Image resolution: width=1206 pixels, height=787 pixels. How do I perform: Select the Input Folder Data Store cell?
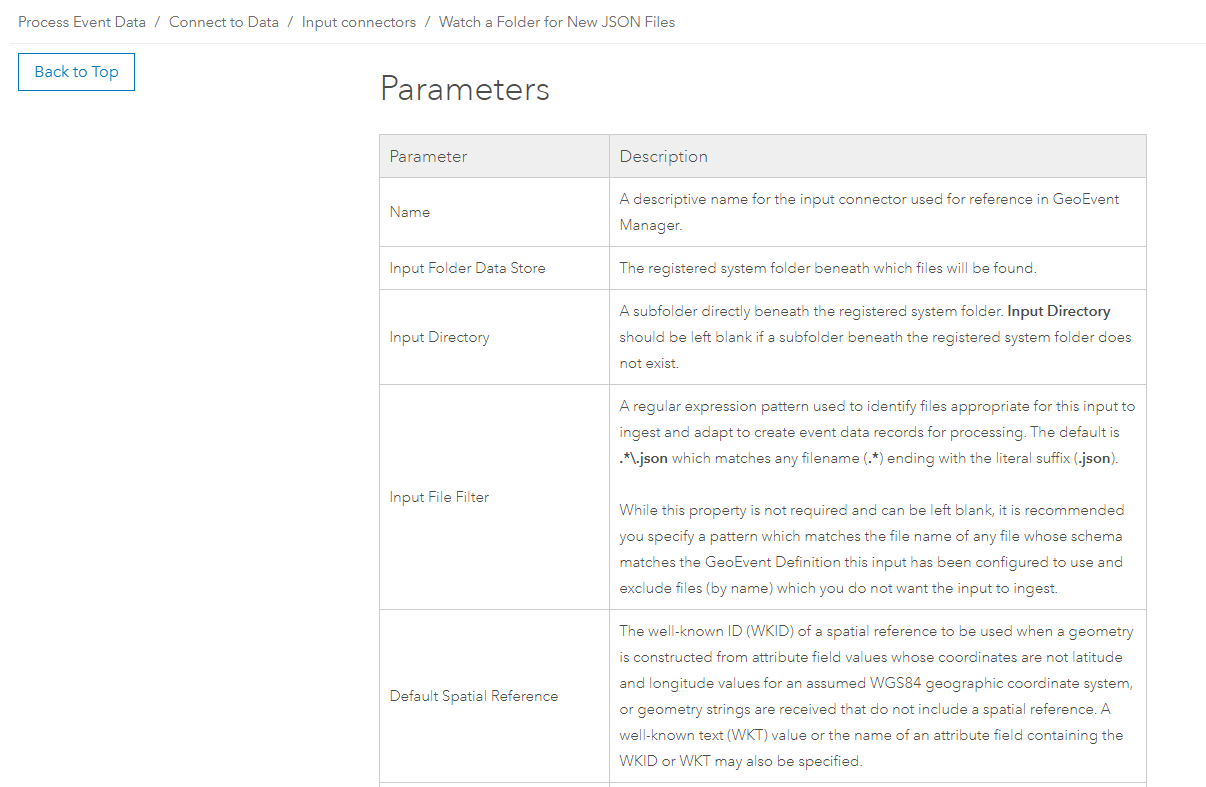tap(468, 268)
